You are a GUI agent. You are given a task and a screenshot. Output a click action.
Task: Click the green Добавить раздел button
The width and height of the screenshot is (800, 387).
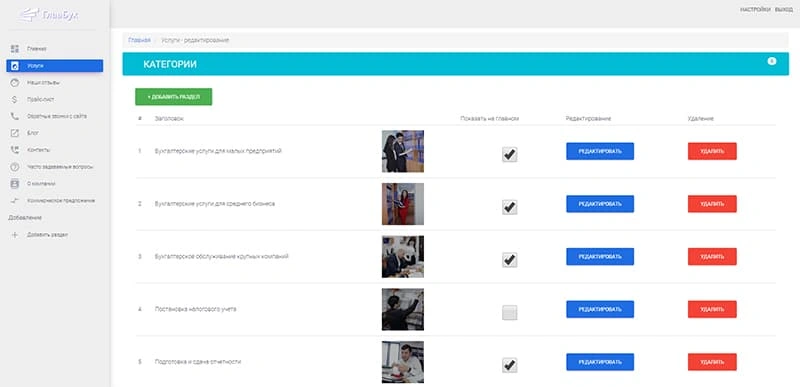(173, 97)
